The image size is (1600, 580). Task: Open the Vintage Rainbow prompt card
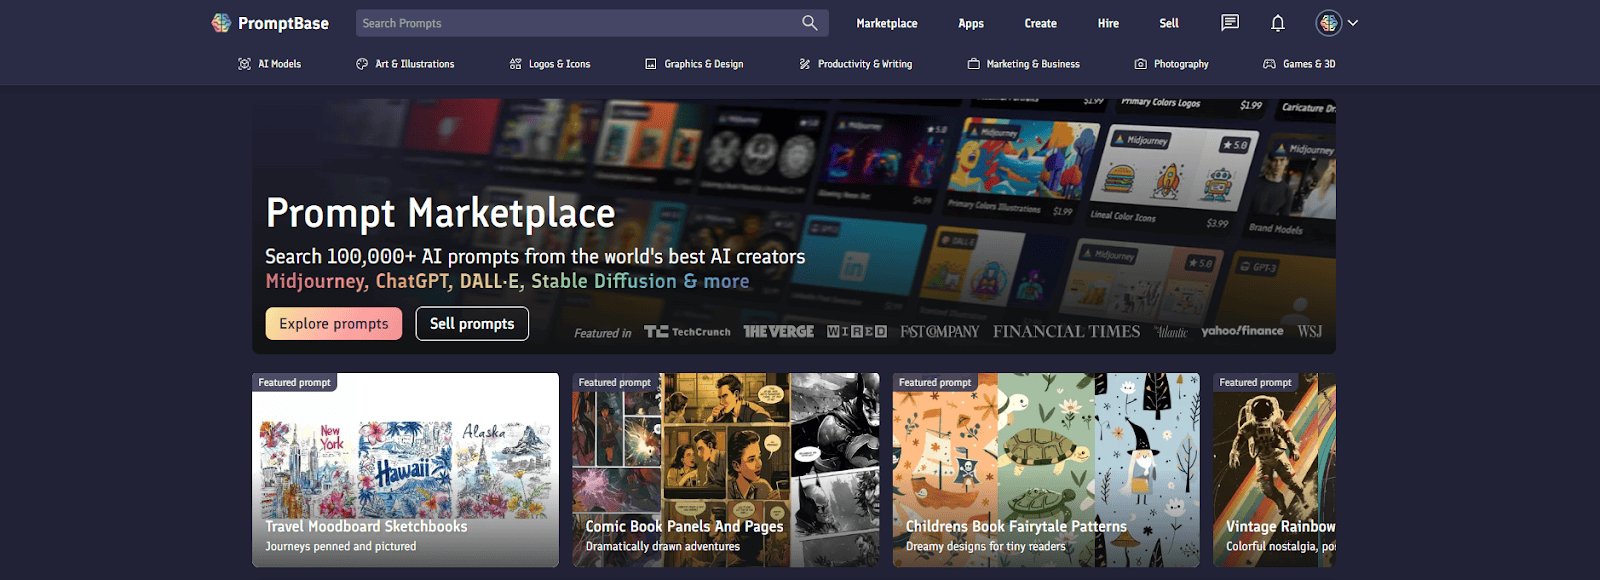[1274, 470]
